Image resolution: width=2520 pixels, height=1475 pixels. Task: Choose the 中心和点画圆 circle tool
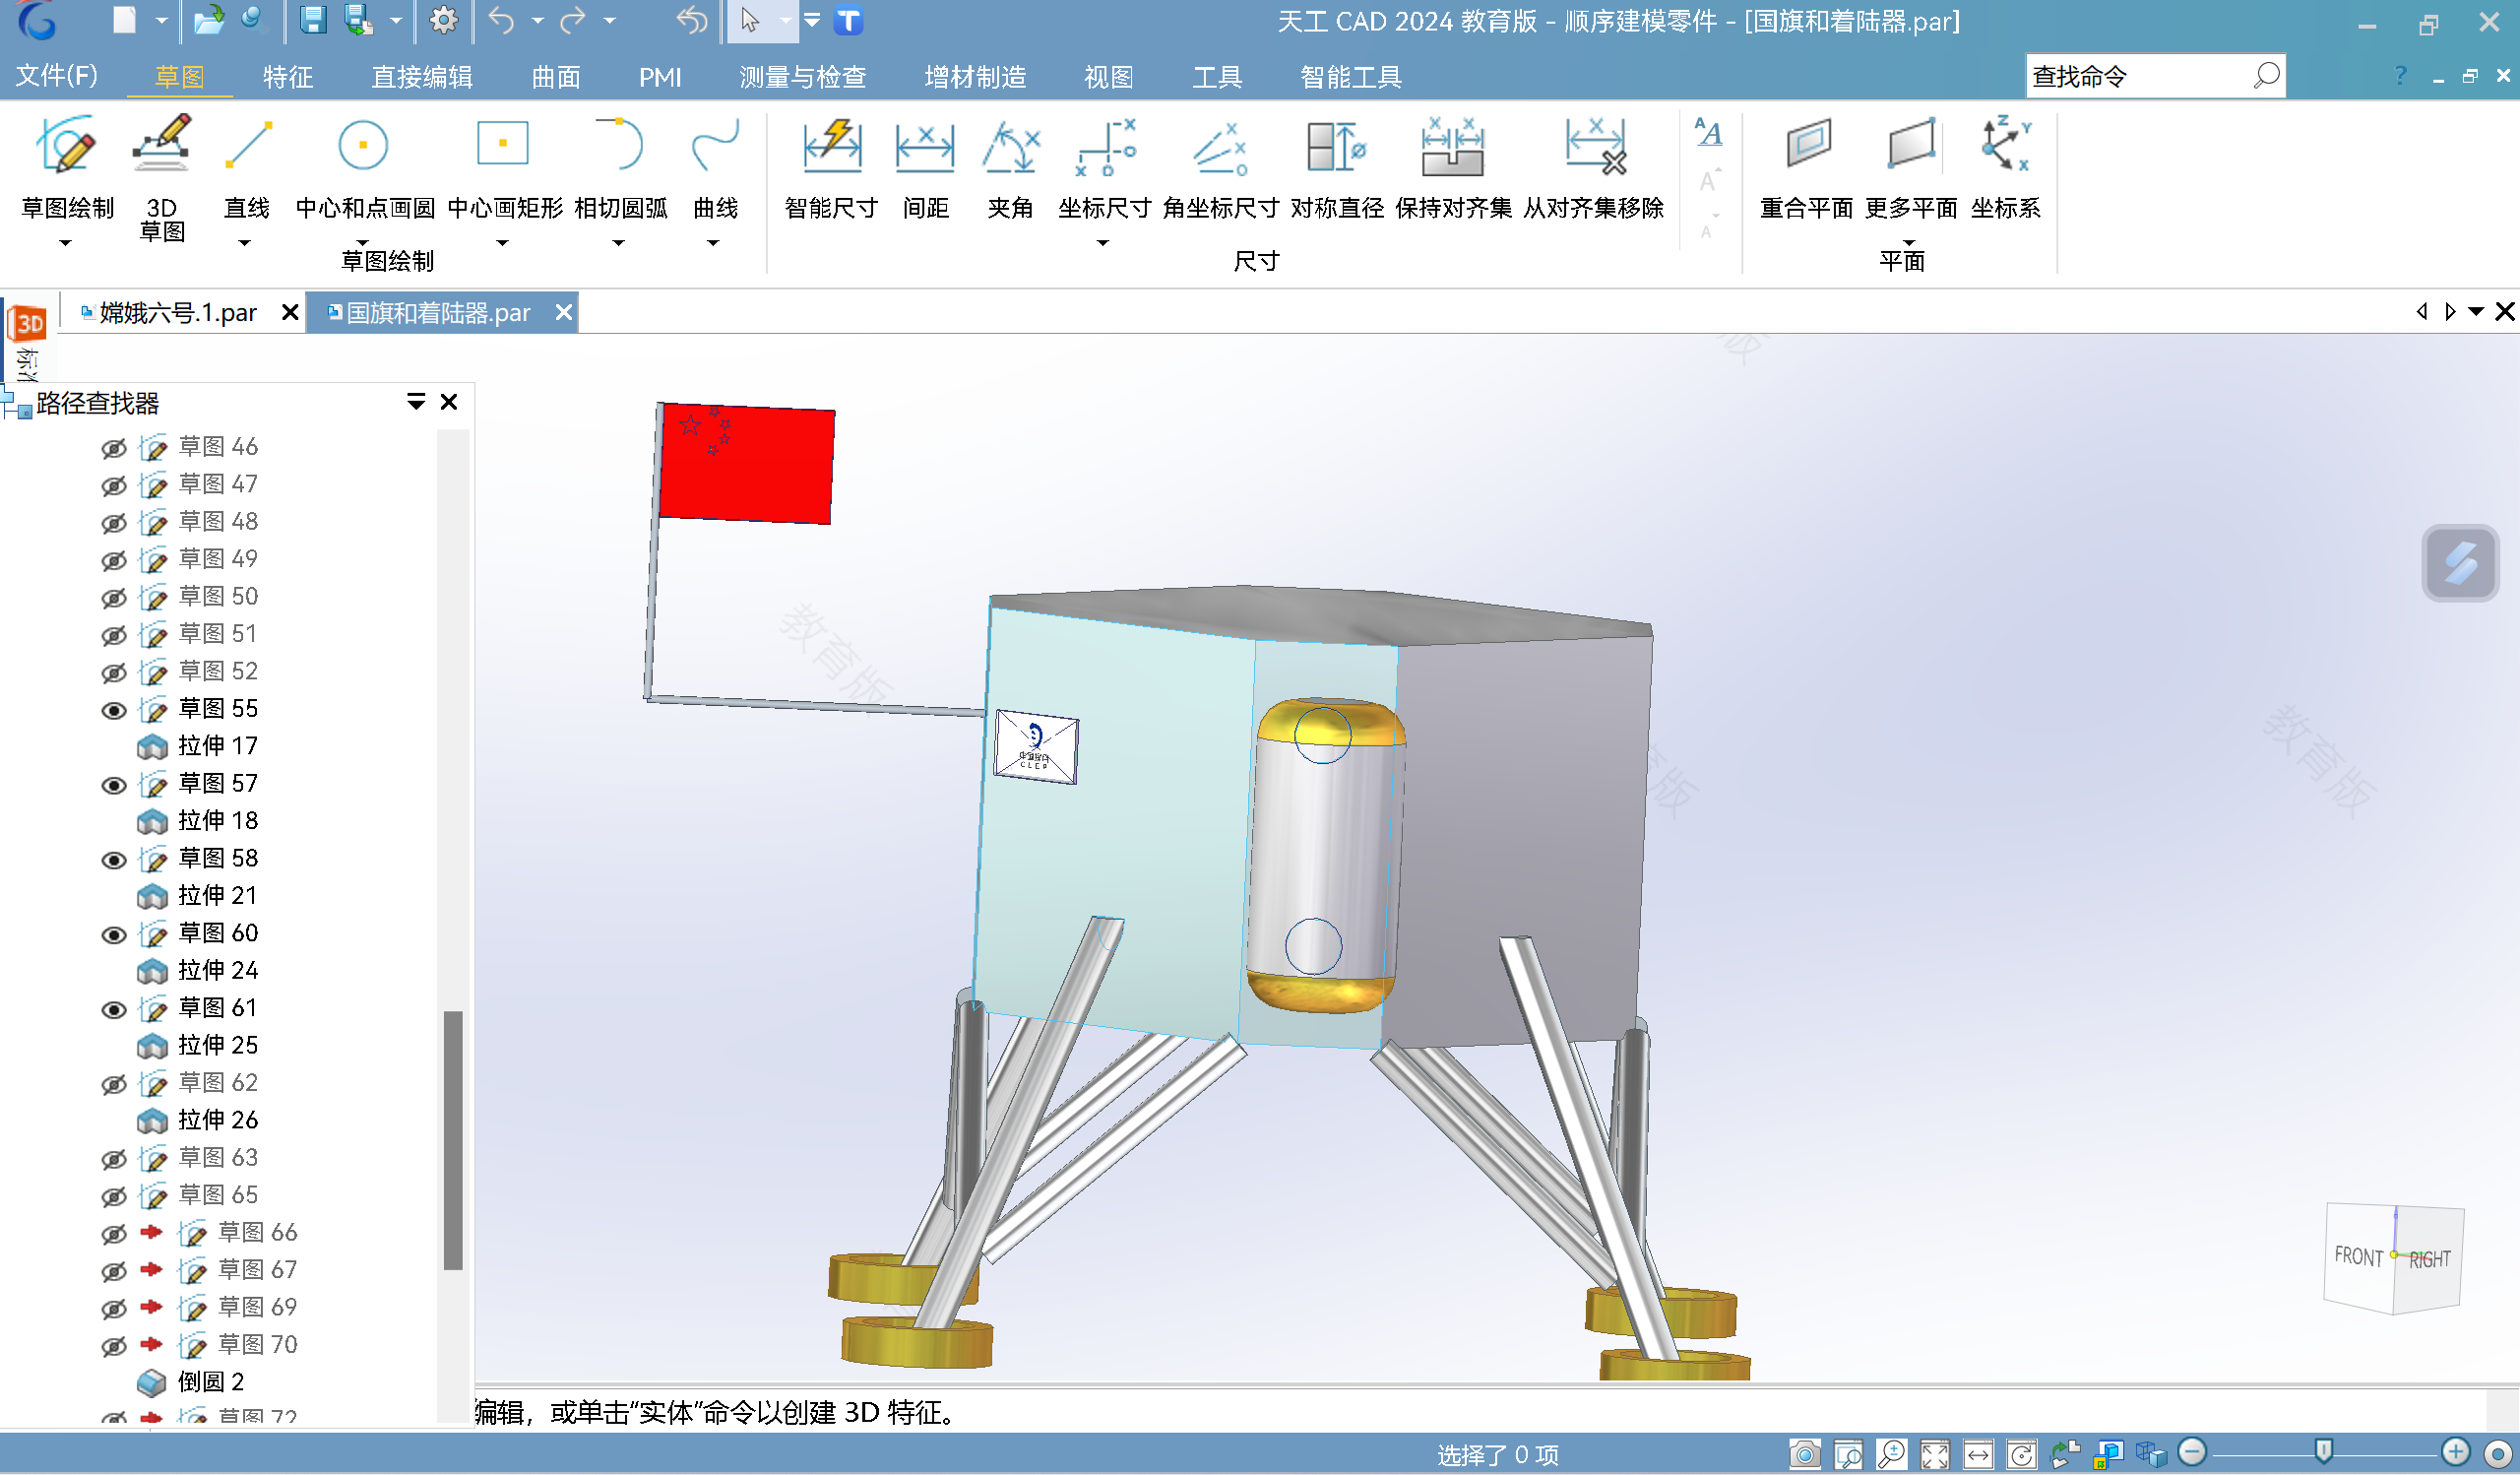coord(364,166)
